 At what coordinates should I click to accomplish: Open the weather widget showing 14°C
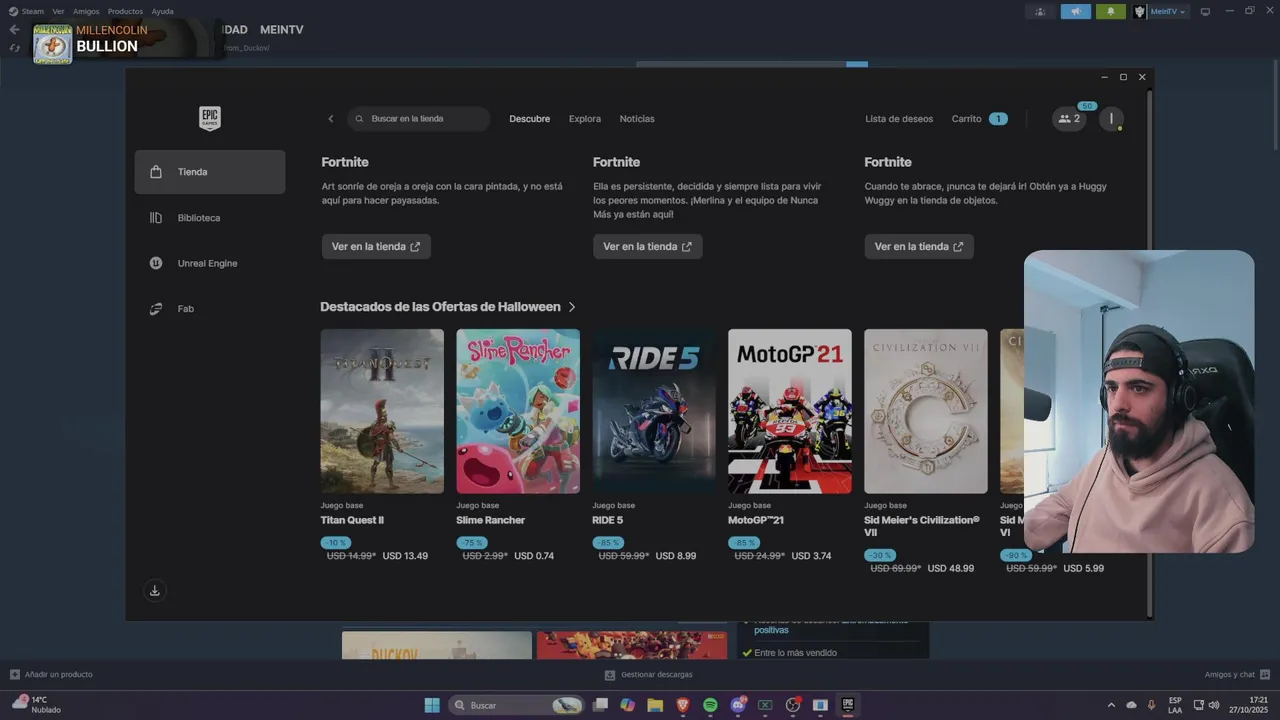pos(37,705)
